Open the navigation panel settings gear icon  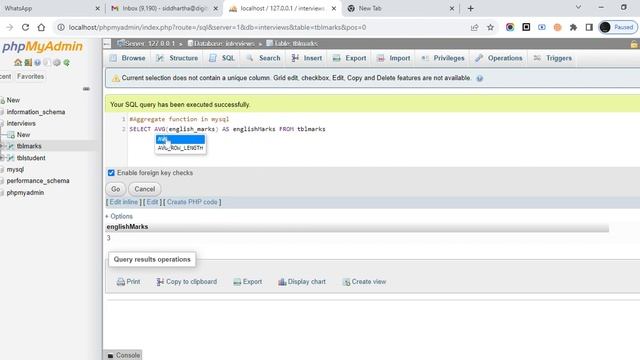pos(57,62)
